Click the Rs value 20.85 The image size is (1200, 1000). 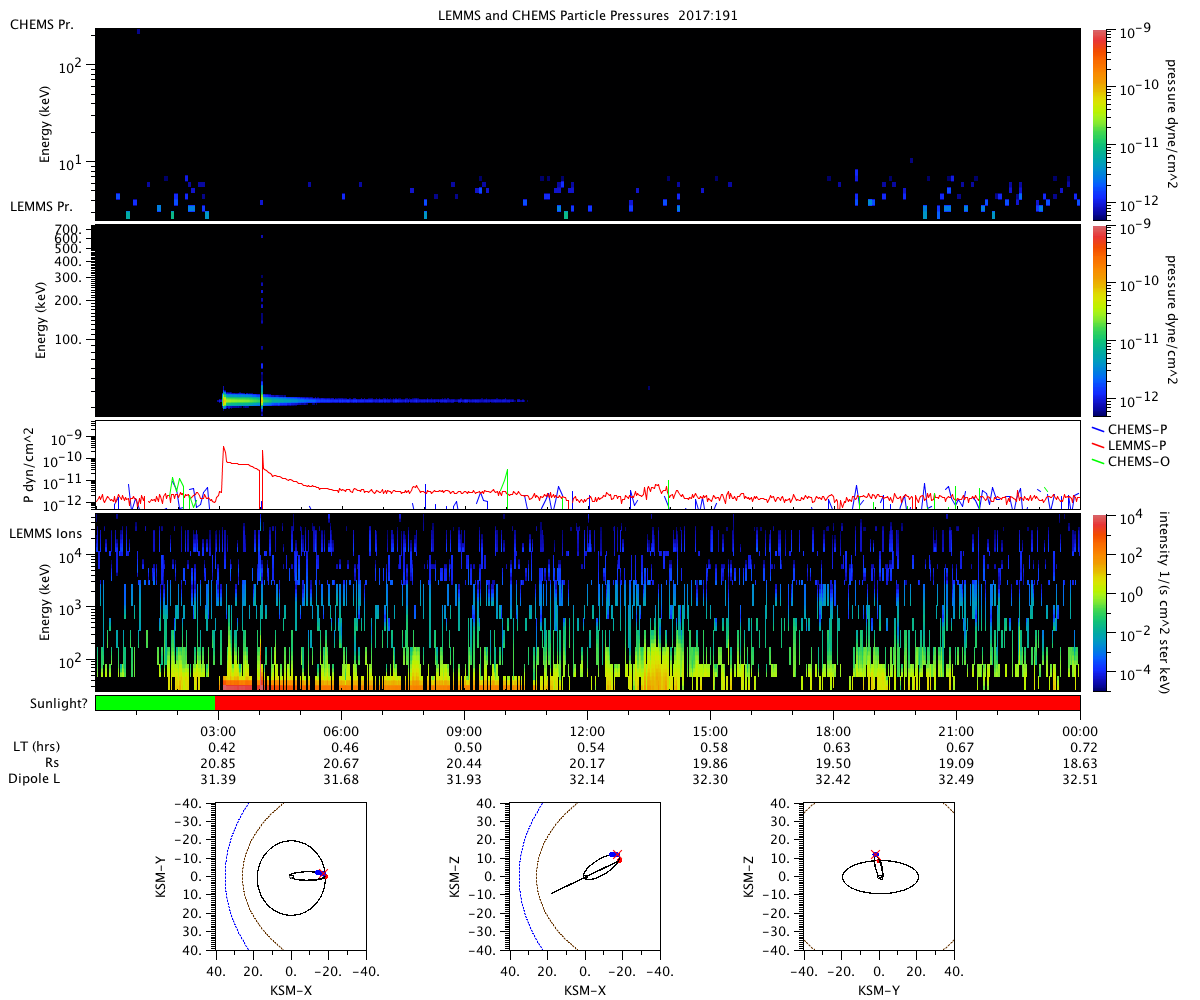coord(218,763)
